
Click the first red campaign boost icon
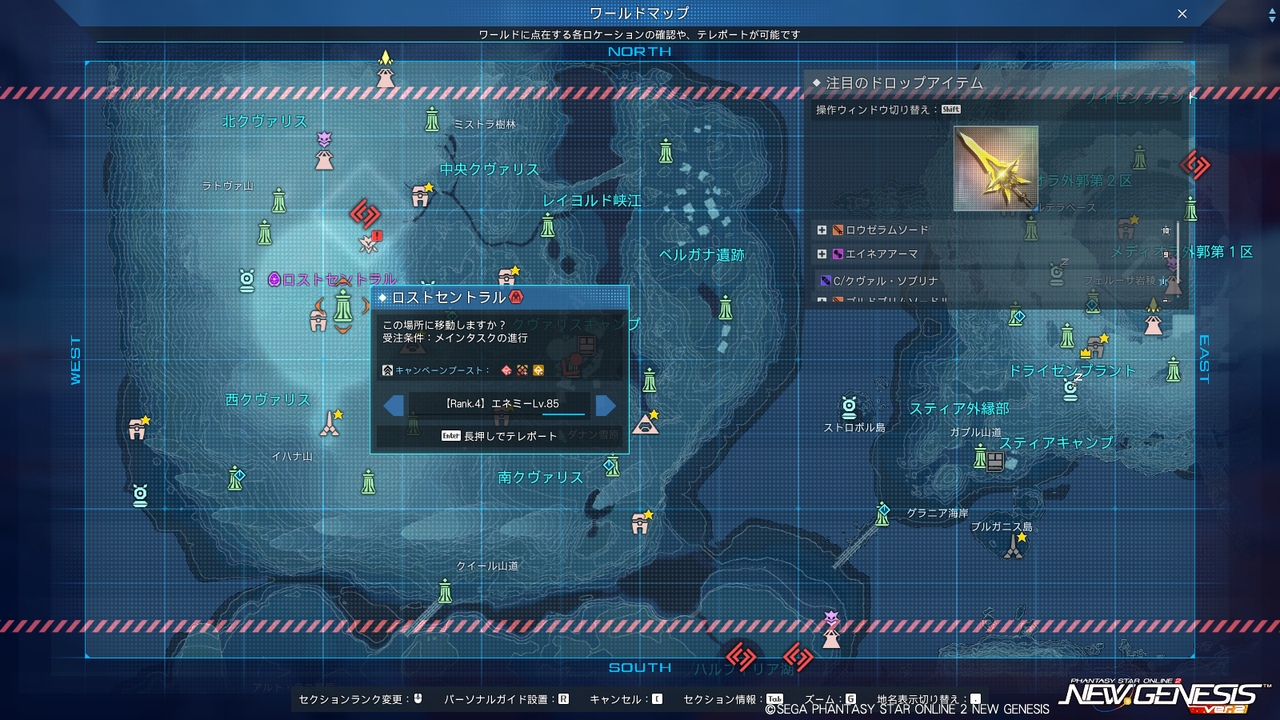pos(507,371)
